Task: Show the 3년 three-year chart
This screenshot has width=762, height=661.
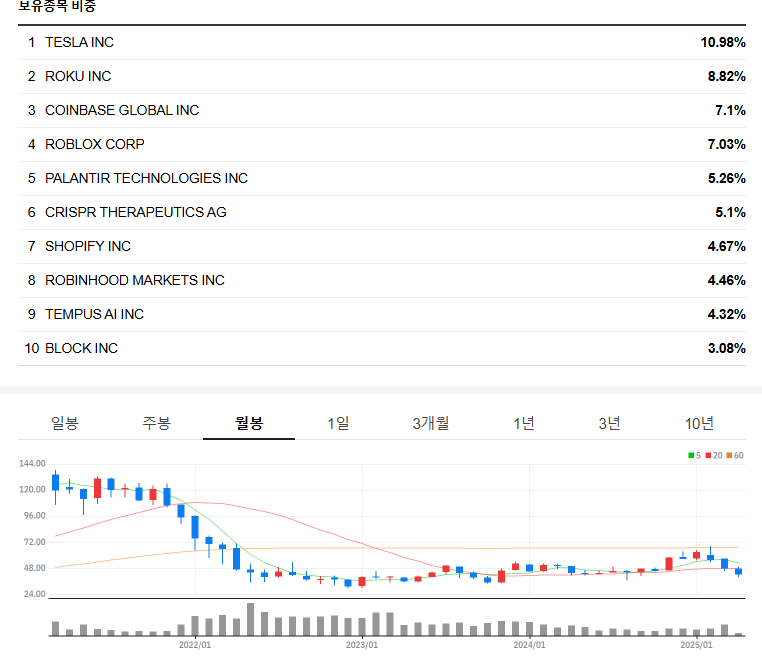Action: point(609,423)
